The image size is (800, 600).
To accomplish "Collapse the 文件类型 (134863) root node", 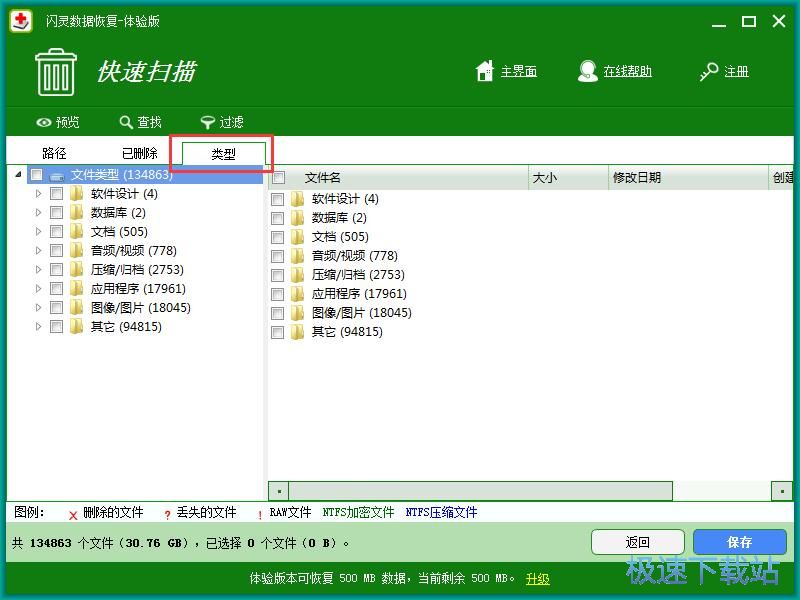I will tap(20, 175).
